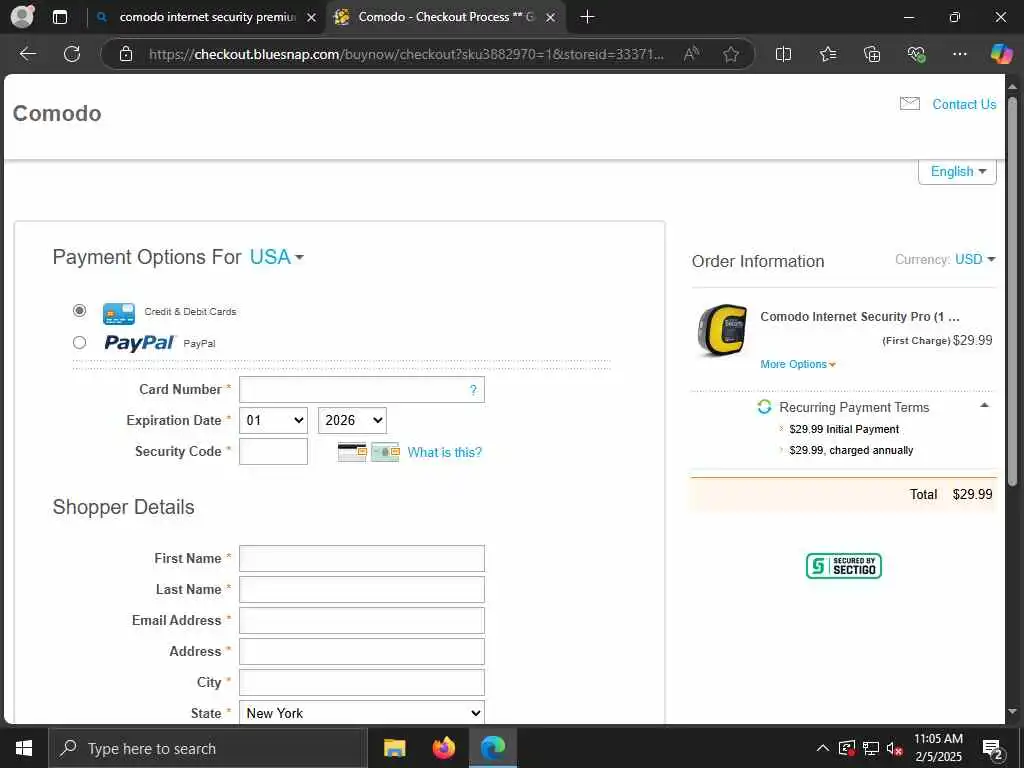Open the English language dropdown
Viewport: 1024px width, 768px height.
coord(957,171)
